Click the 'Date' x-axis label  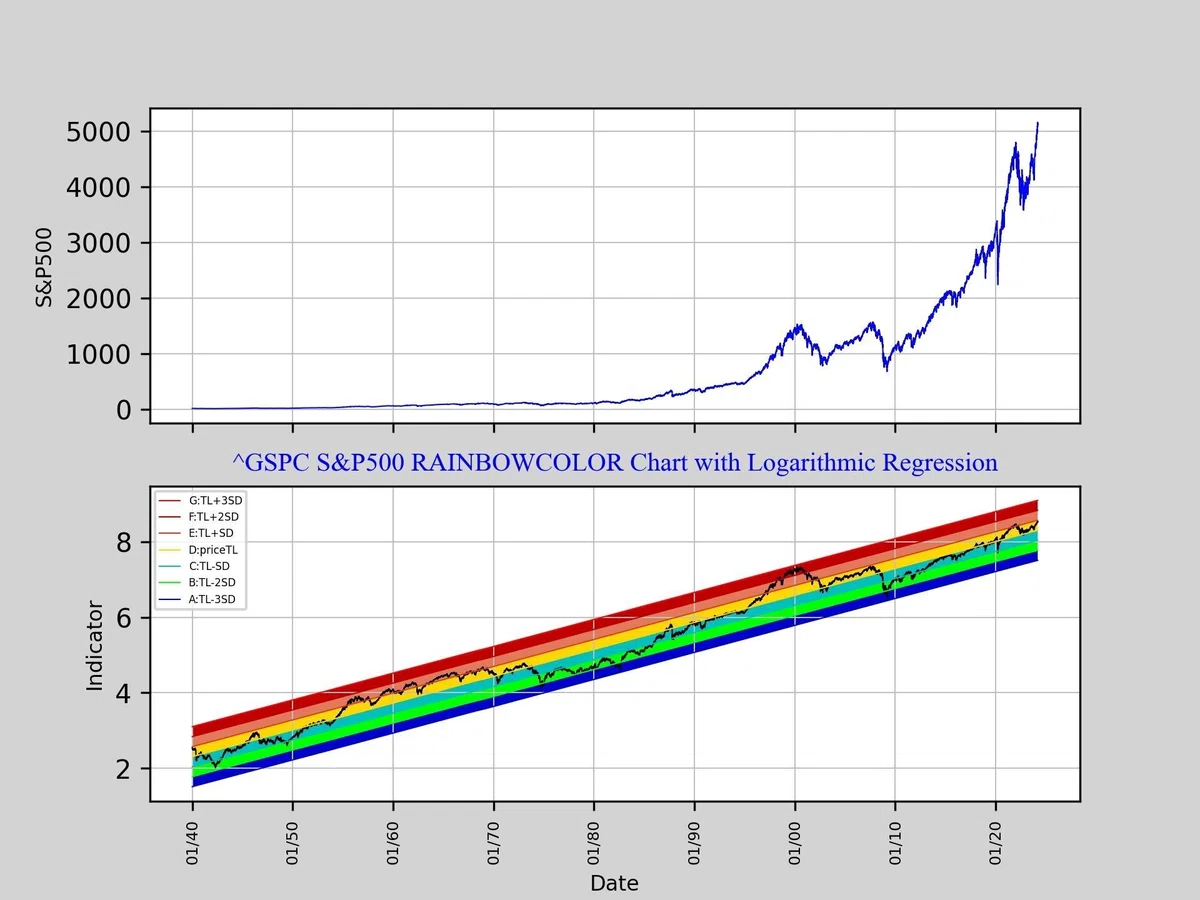(614, 883)
